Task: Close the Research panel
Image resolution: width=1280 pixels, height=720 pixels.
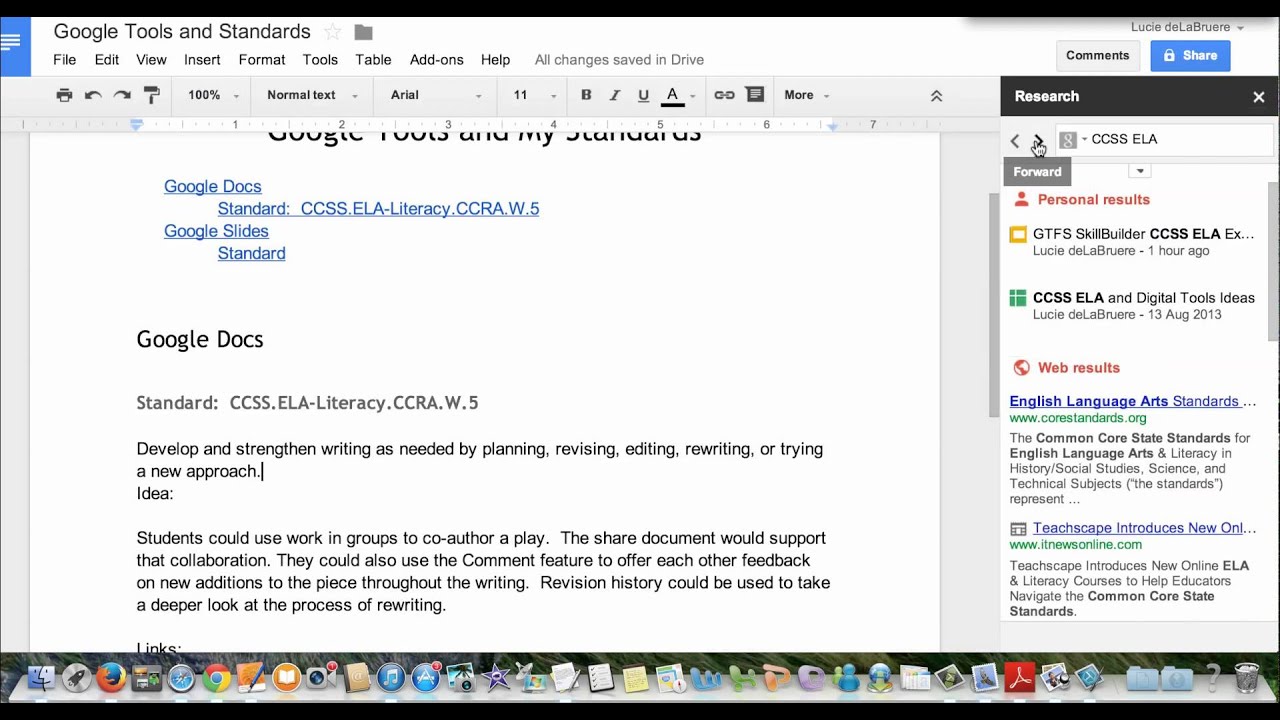Action: [1259, 97]
